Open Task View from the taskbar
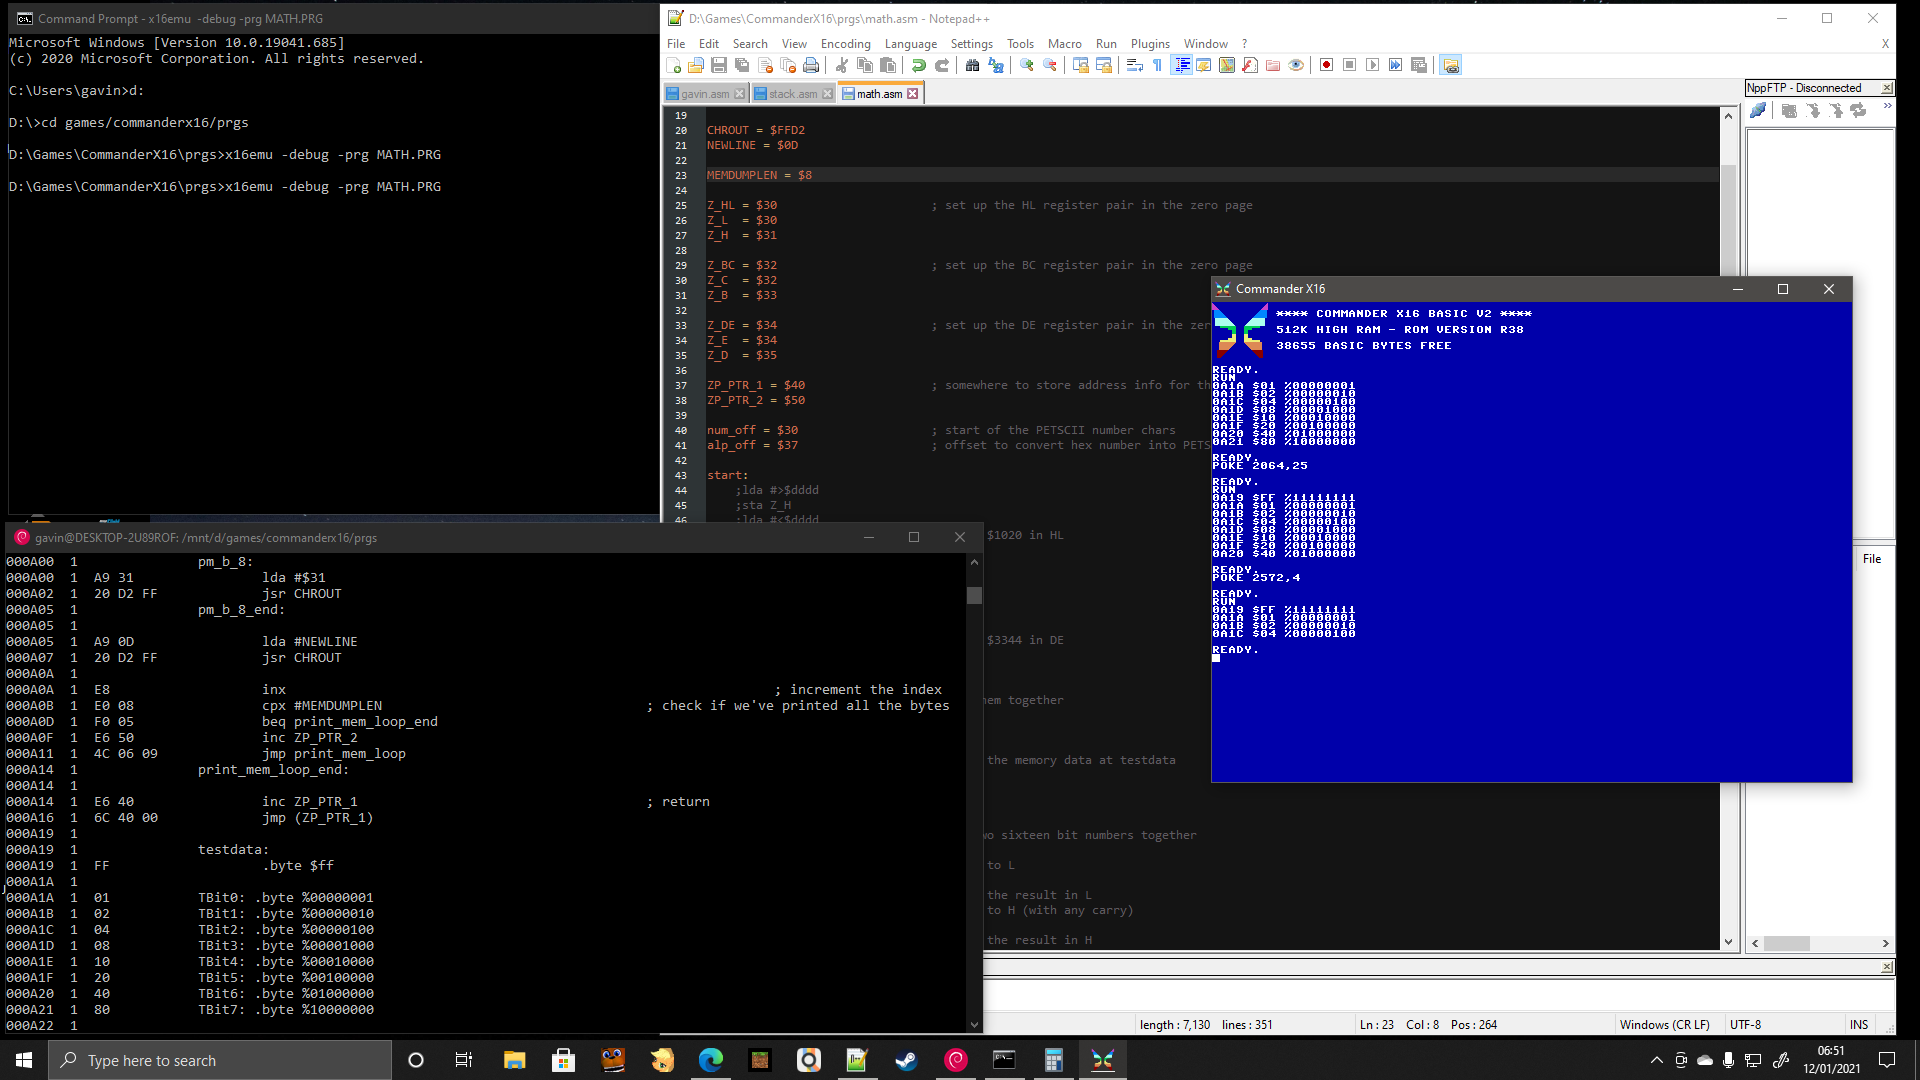This screenshot has width=1920, height=1080. (x=463, y=1060)
